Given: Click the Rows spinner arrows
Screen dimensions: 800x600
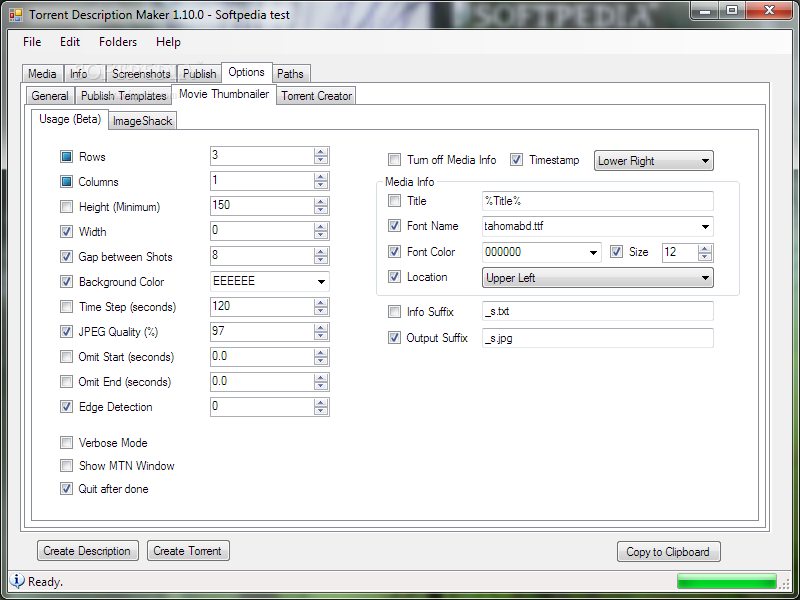Looking at the screenshot, I should coord(321,156).
